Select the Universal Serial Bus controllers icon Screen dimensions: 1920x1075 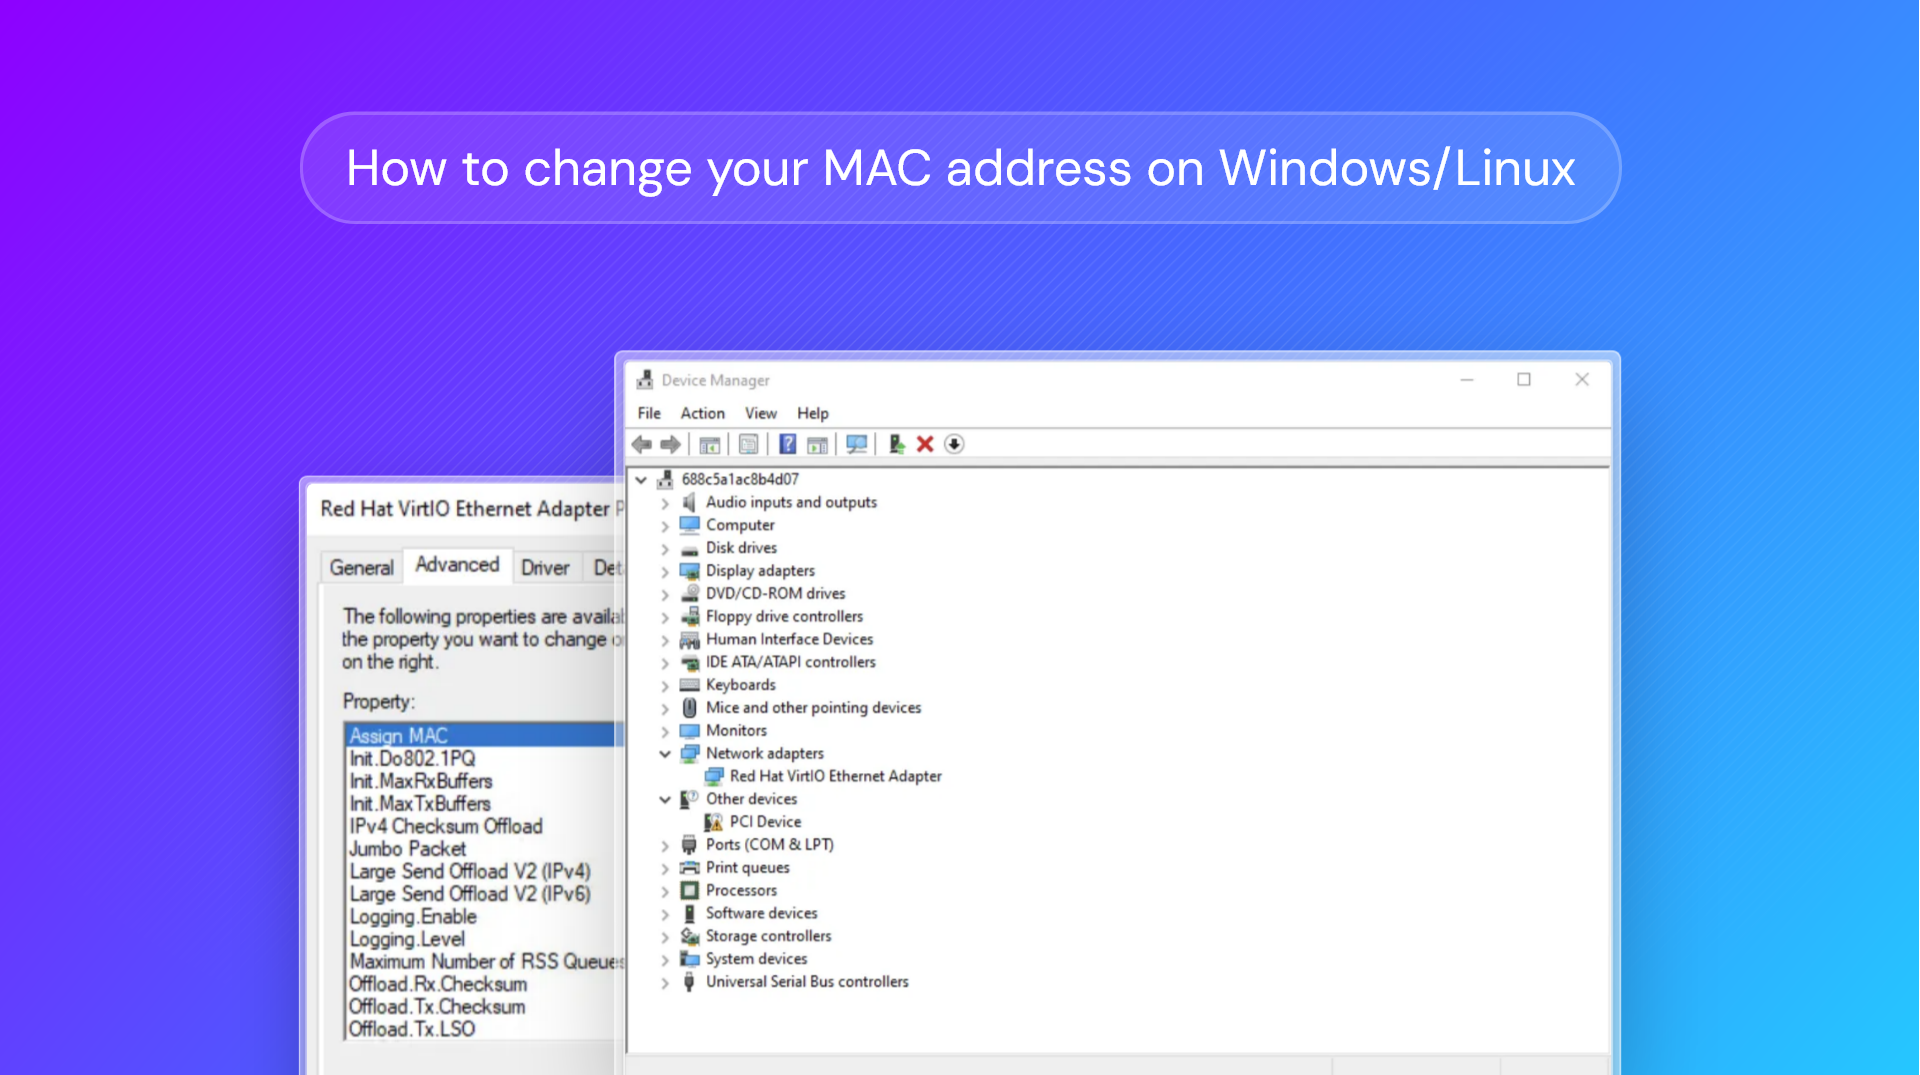pyautogui.click(x=689, y=982)
